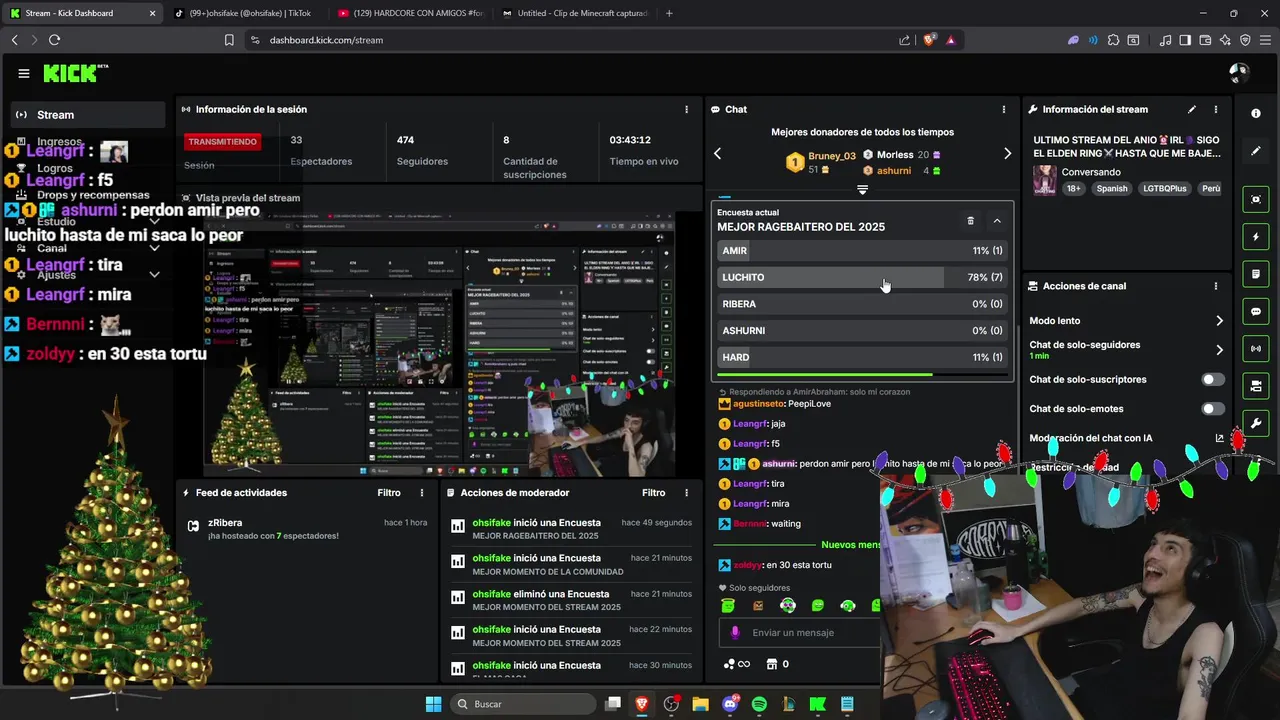The width and height of the screenshot is (1280, 720).
Task: Toggle Chat de solo-suscriptores switch
Action: click(x=1213, y=380)
